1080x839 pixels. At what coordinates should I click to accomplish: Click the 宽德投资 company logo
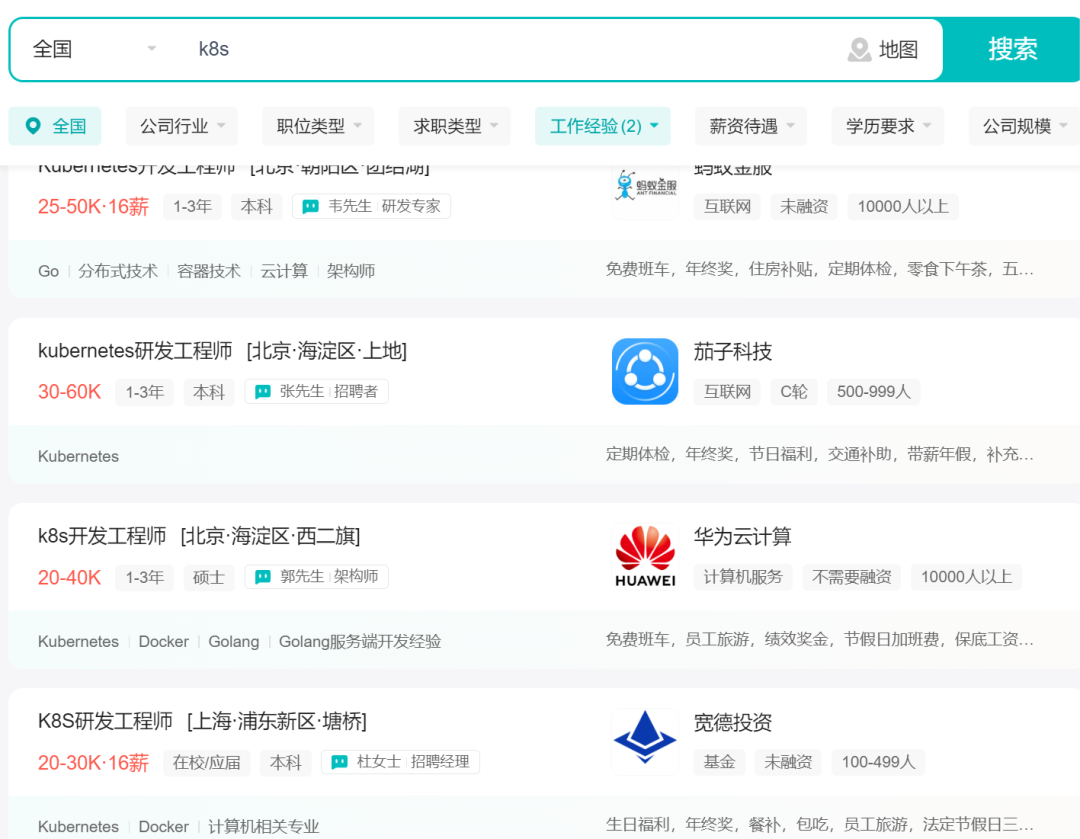[645, 741]
